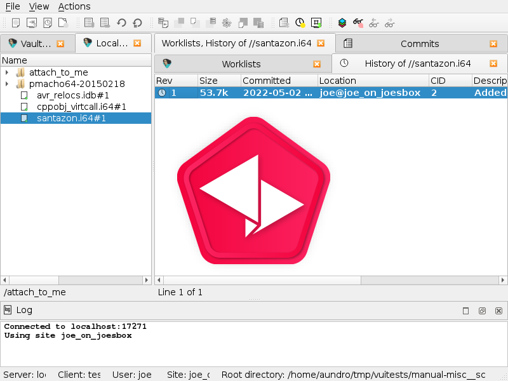Open the View menu
Viewport: 508px width, 381px height.
pos(39,6)
